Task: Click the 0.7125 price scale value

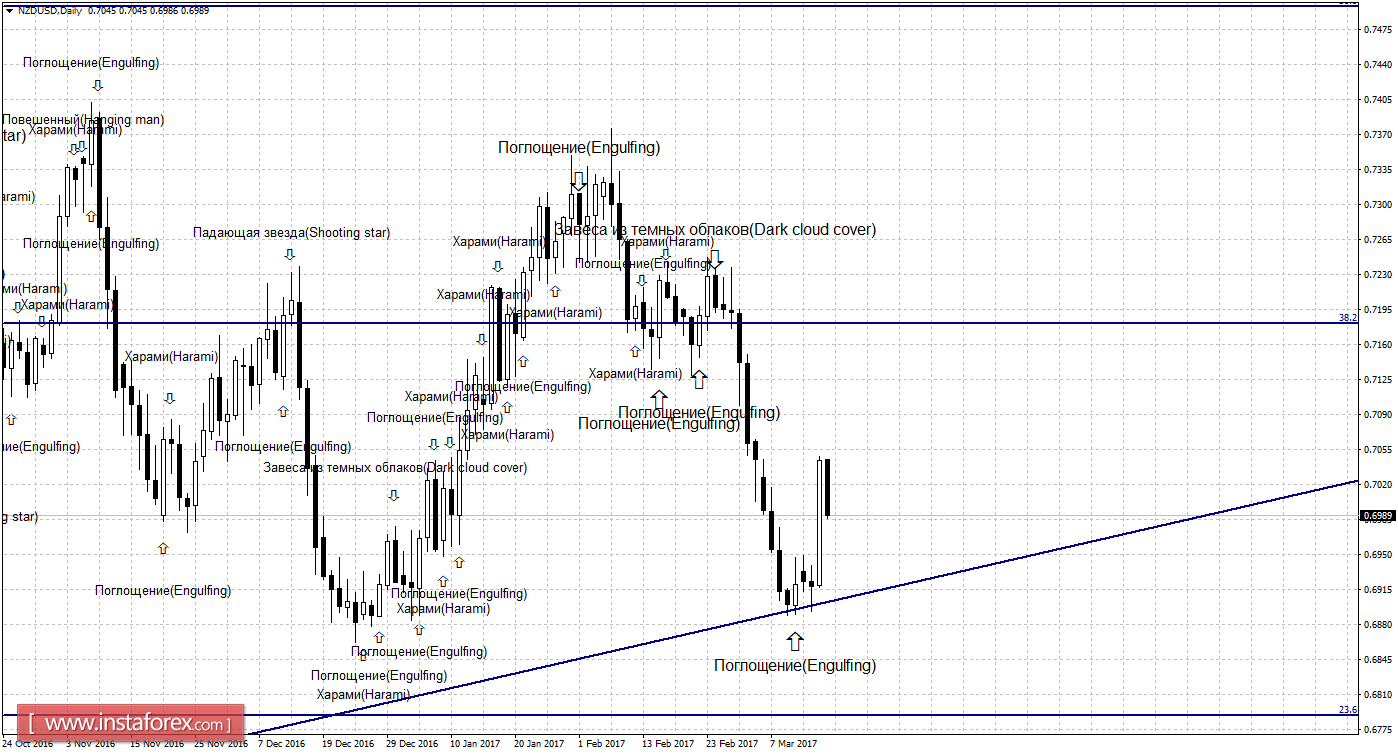Action: (1379, 379)
